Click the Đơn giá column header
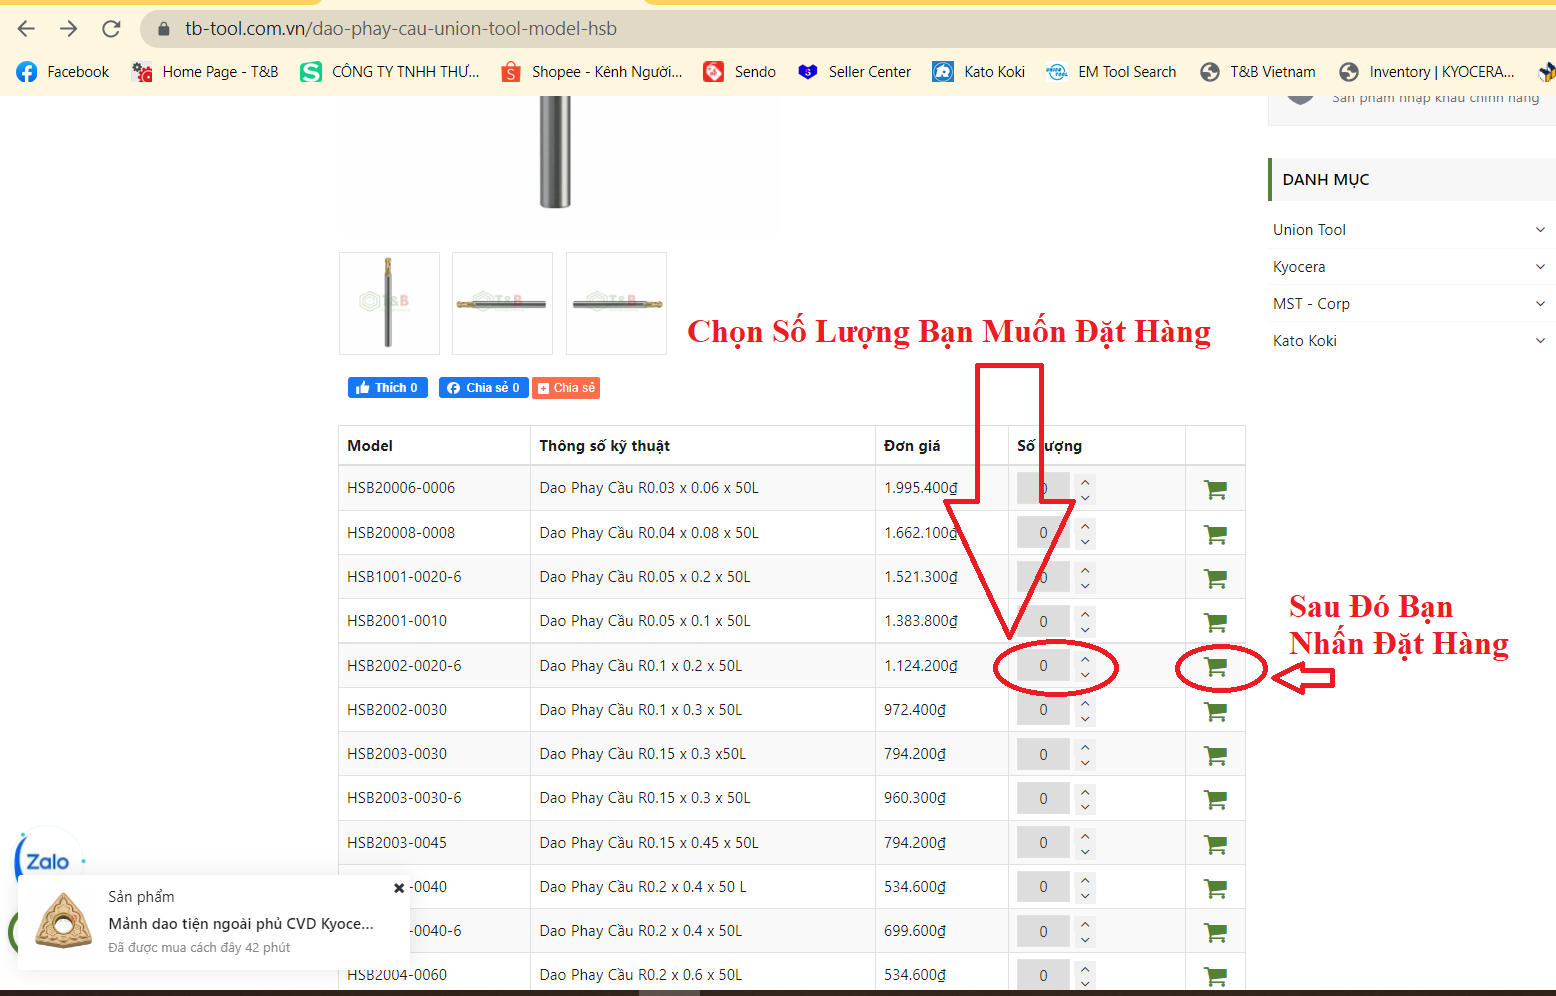Viewport: 1556px width, 996px height. pos(912,446)
